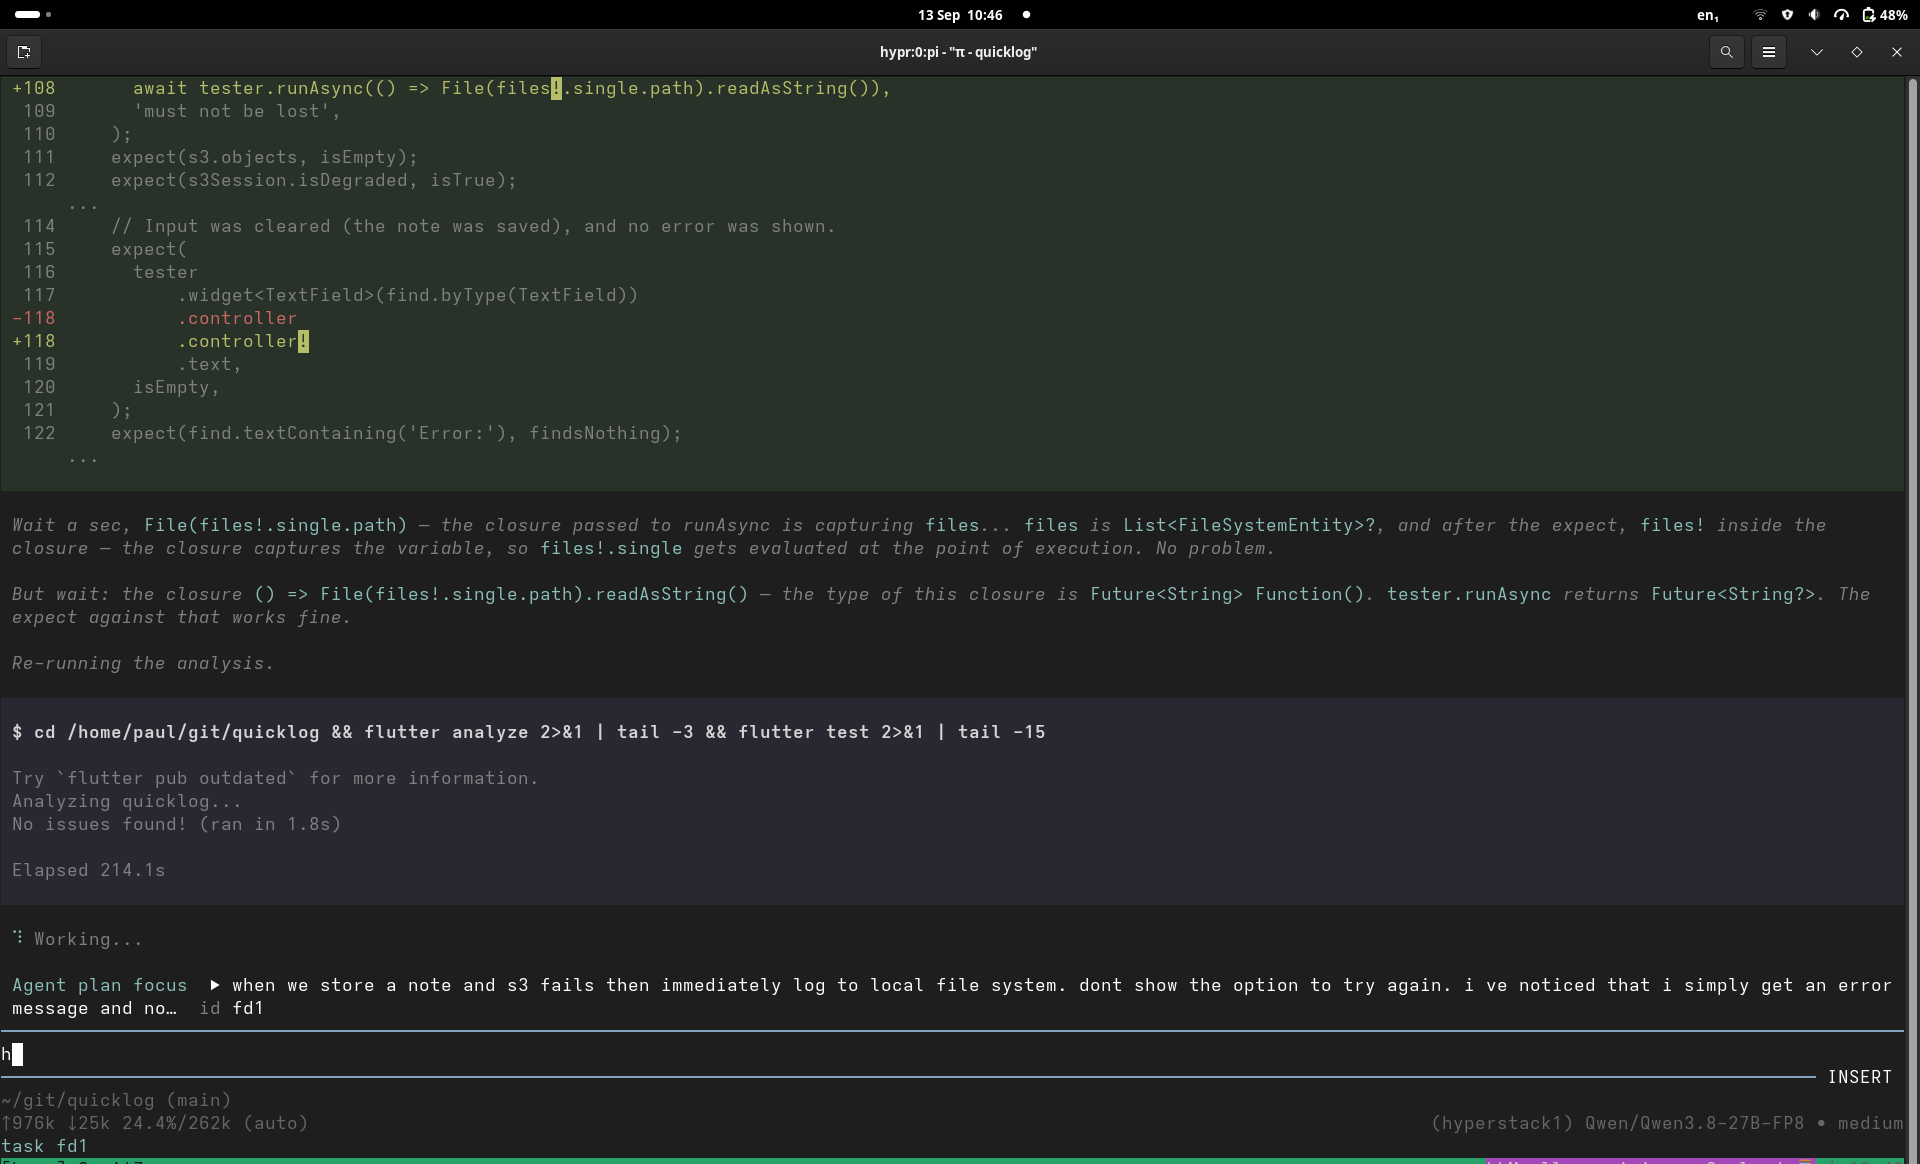Click the VPN shield status icon
This screenshot has height=1164, width=1920.
1788,15
